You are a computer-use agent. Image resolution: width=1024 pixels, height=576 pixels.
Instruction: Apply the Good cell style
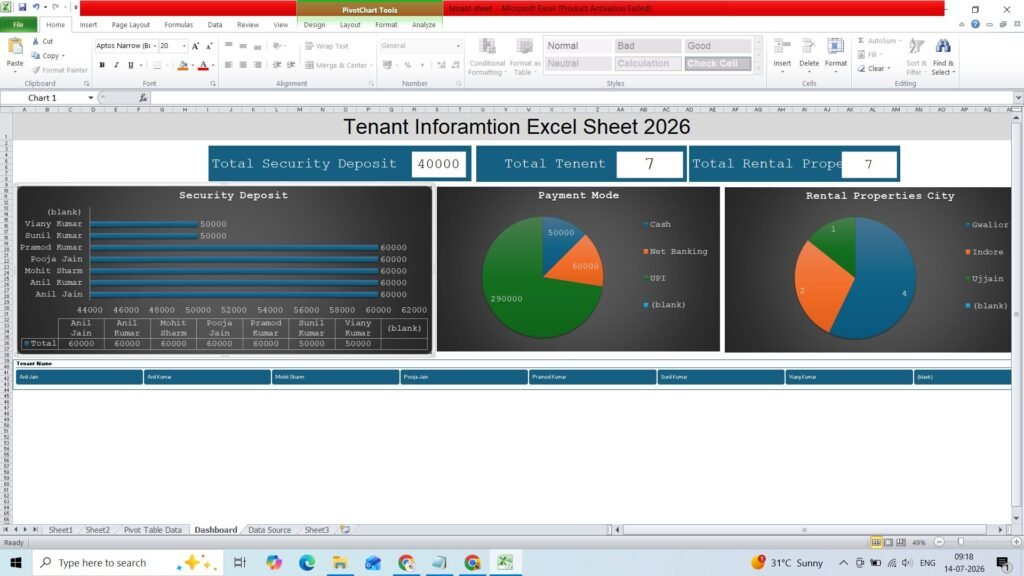[x=717, y=46]
